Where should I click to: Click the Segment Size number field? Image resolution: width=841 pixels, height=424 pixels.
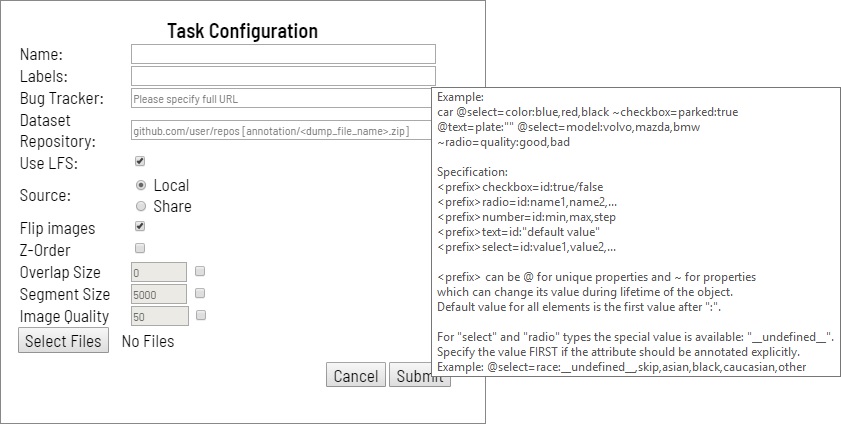(159, 294)
